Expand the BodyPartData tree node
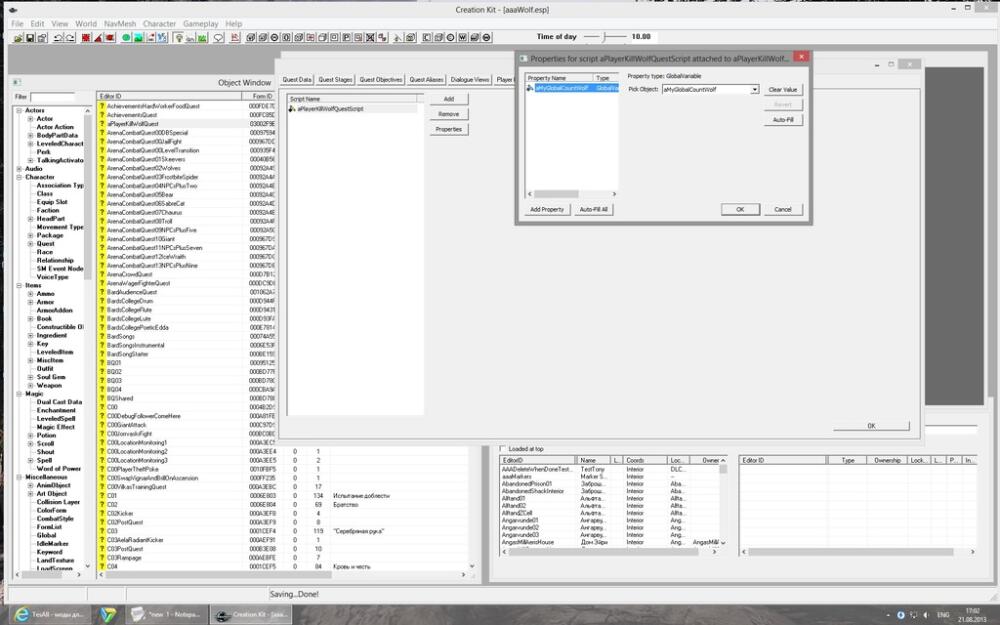Image resolution: width=1000 pixels, height=625 pixels. click(x=30, y=135)
